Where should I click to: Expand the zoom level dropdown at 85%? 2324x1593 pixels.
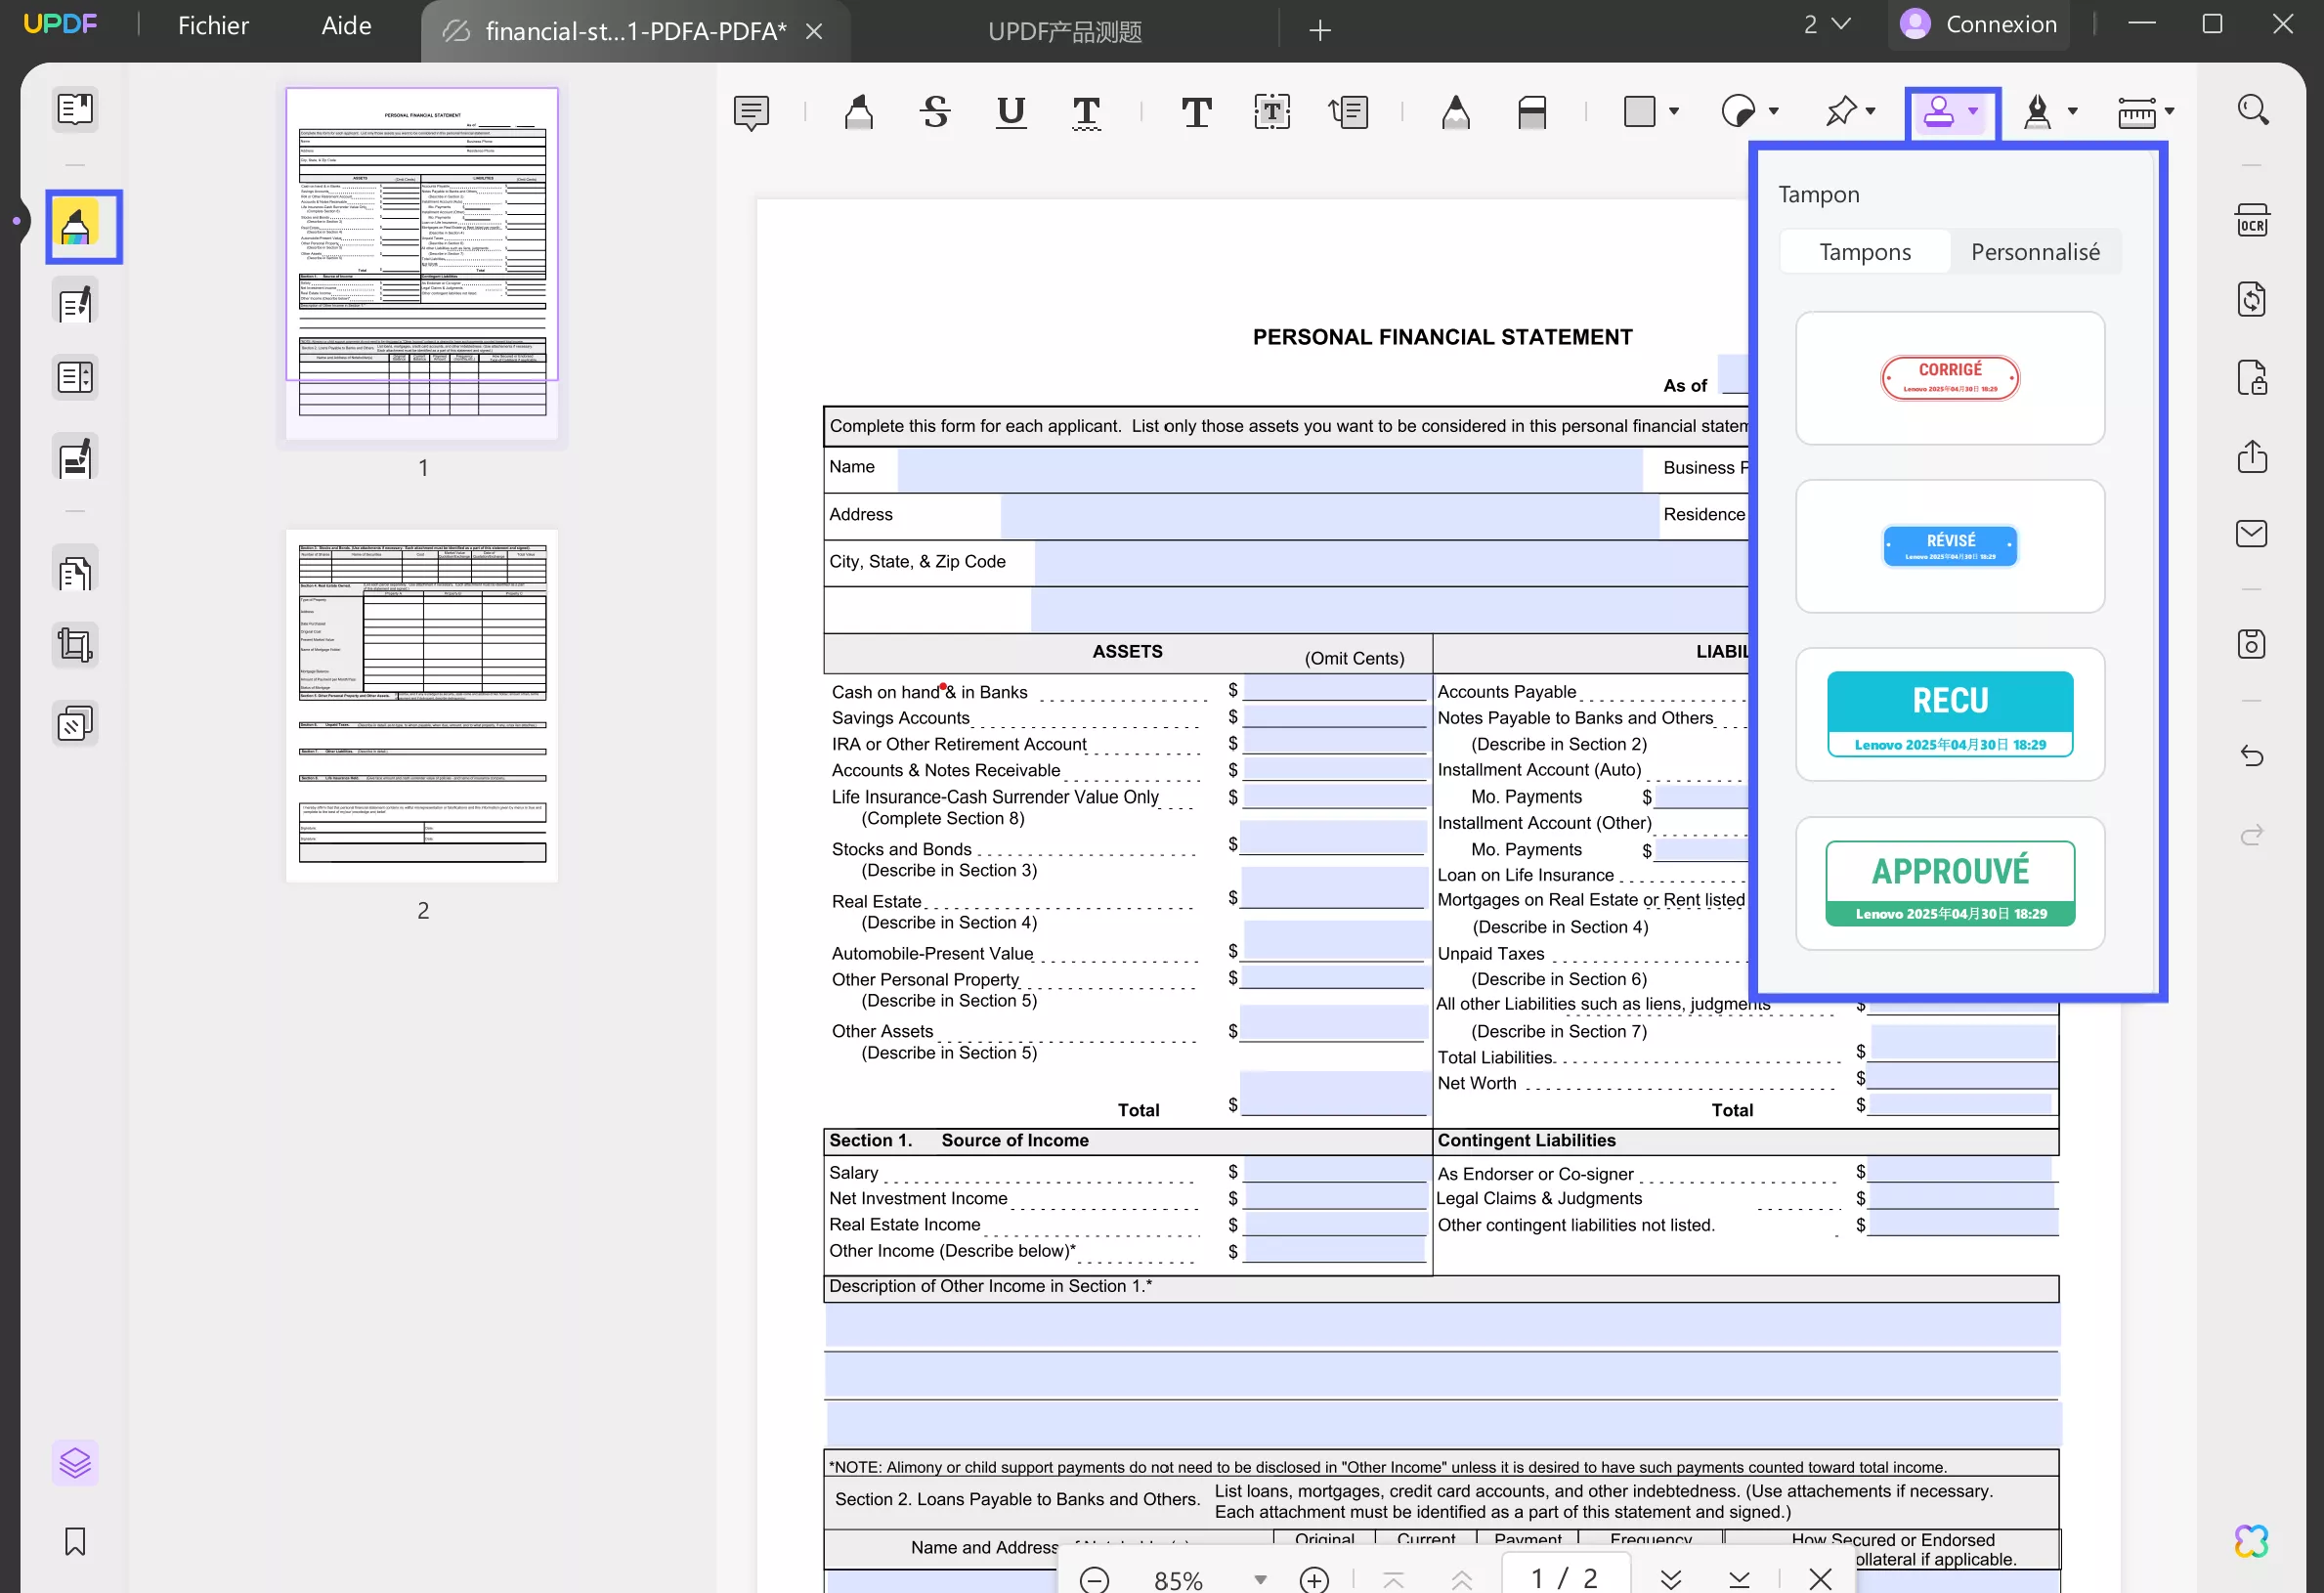pyautogui.click(x=1260, y=1580)
